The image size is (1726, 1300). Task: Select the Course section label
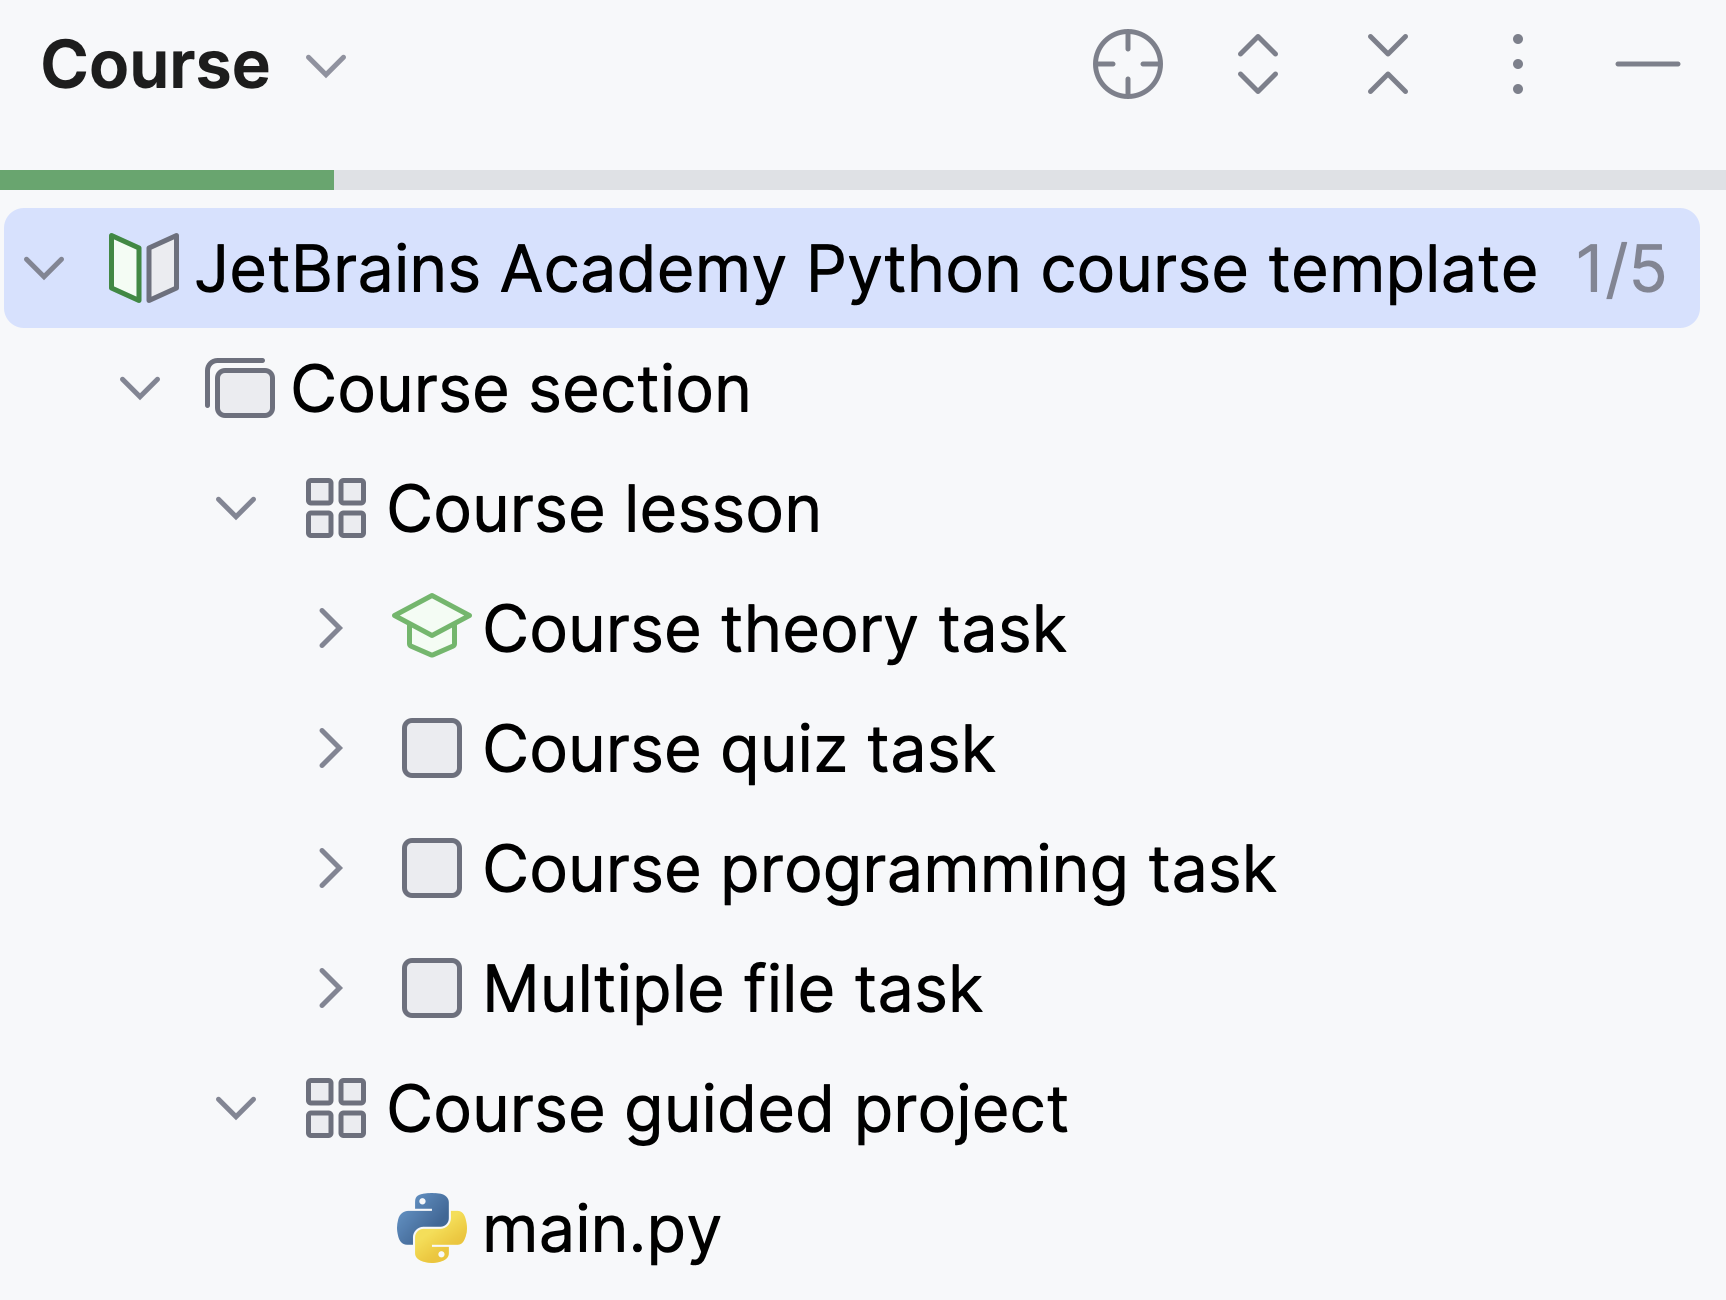point(521,389)
